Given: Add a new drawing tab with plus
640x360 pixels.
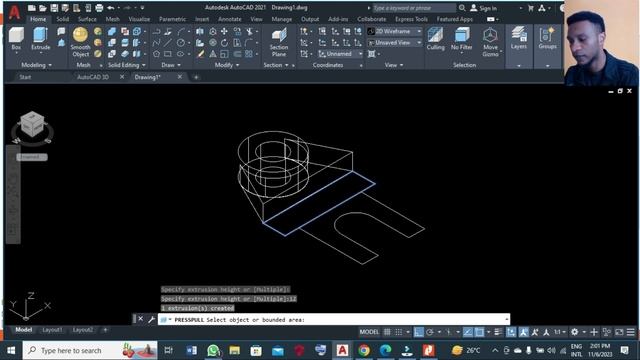Looking at the screenshot, I should [x=196, y=77].
